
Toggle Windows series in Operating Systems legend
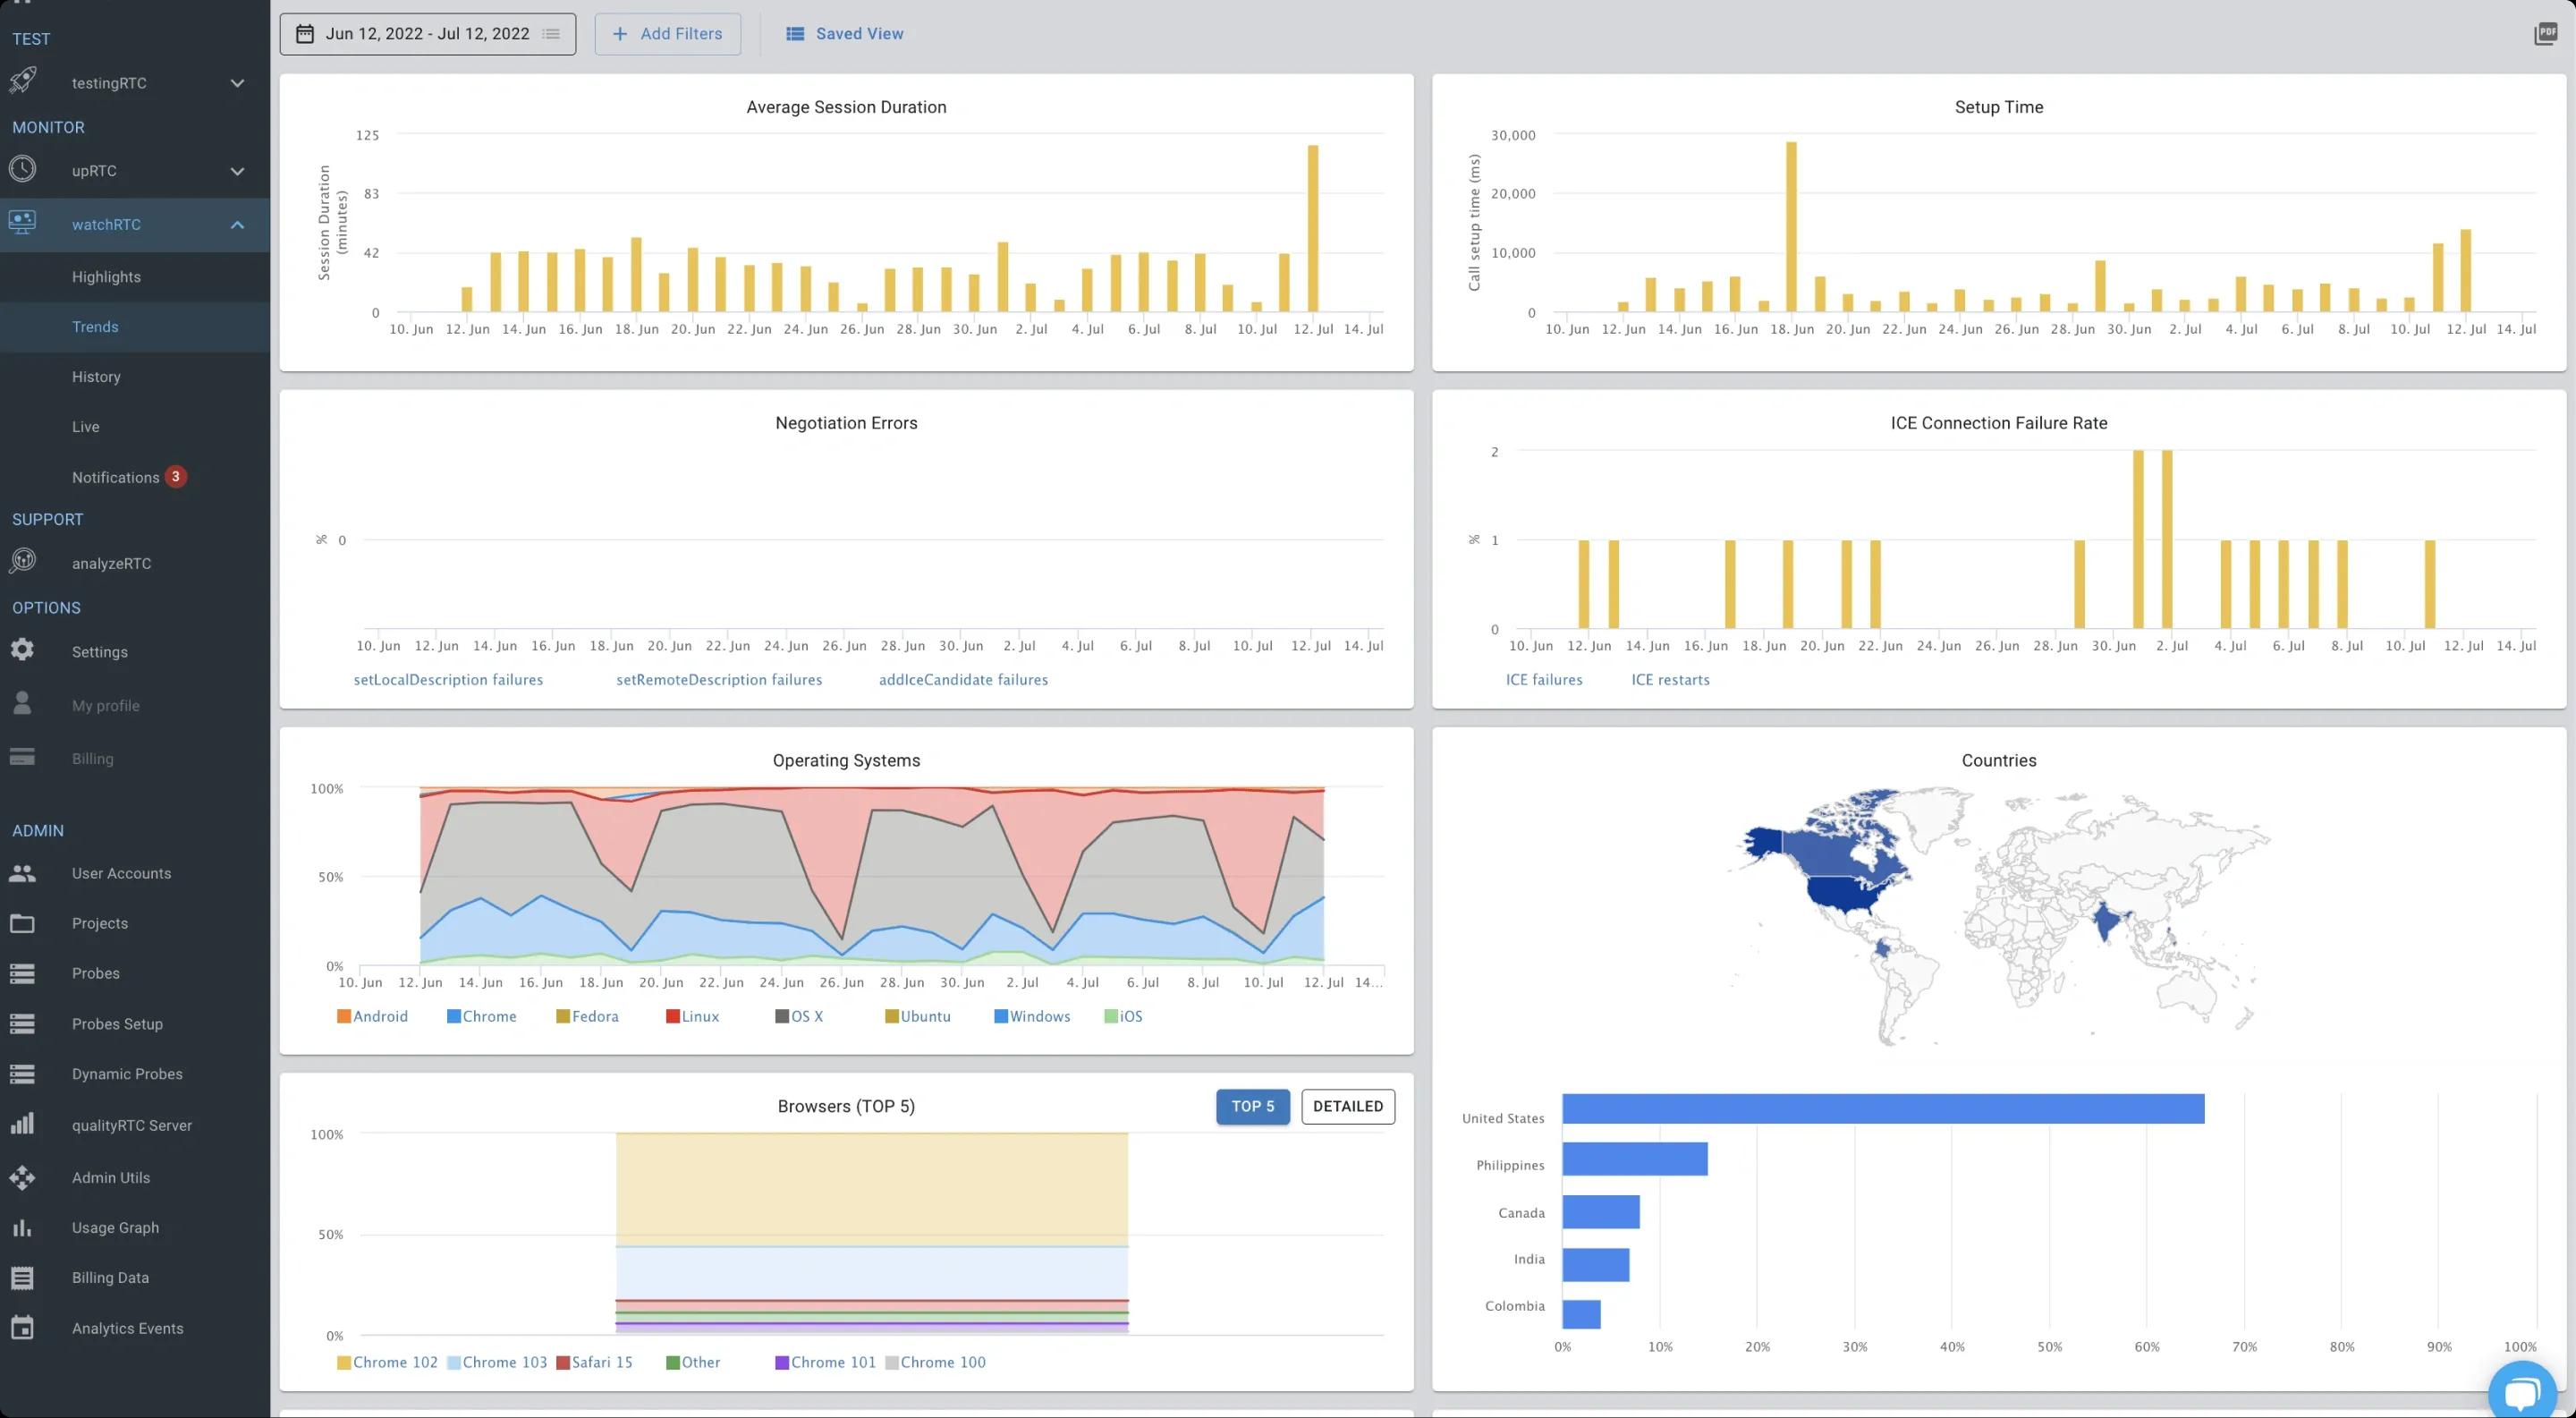coord(1031,1016)
